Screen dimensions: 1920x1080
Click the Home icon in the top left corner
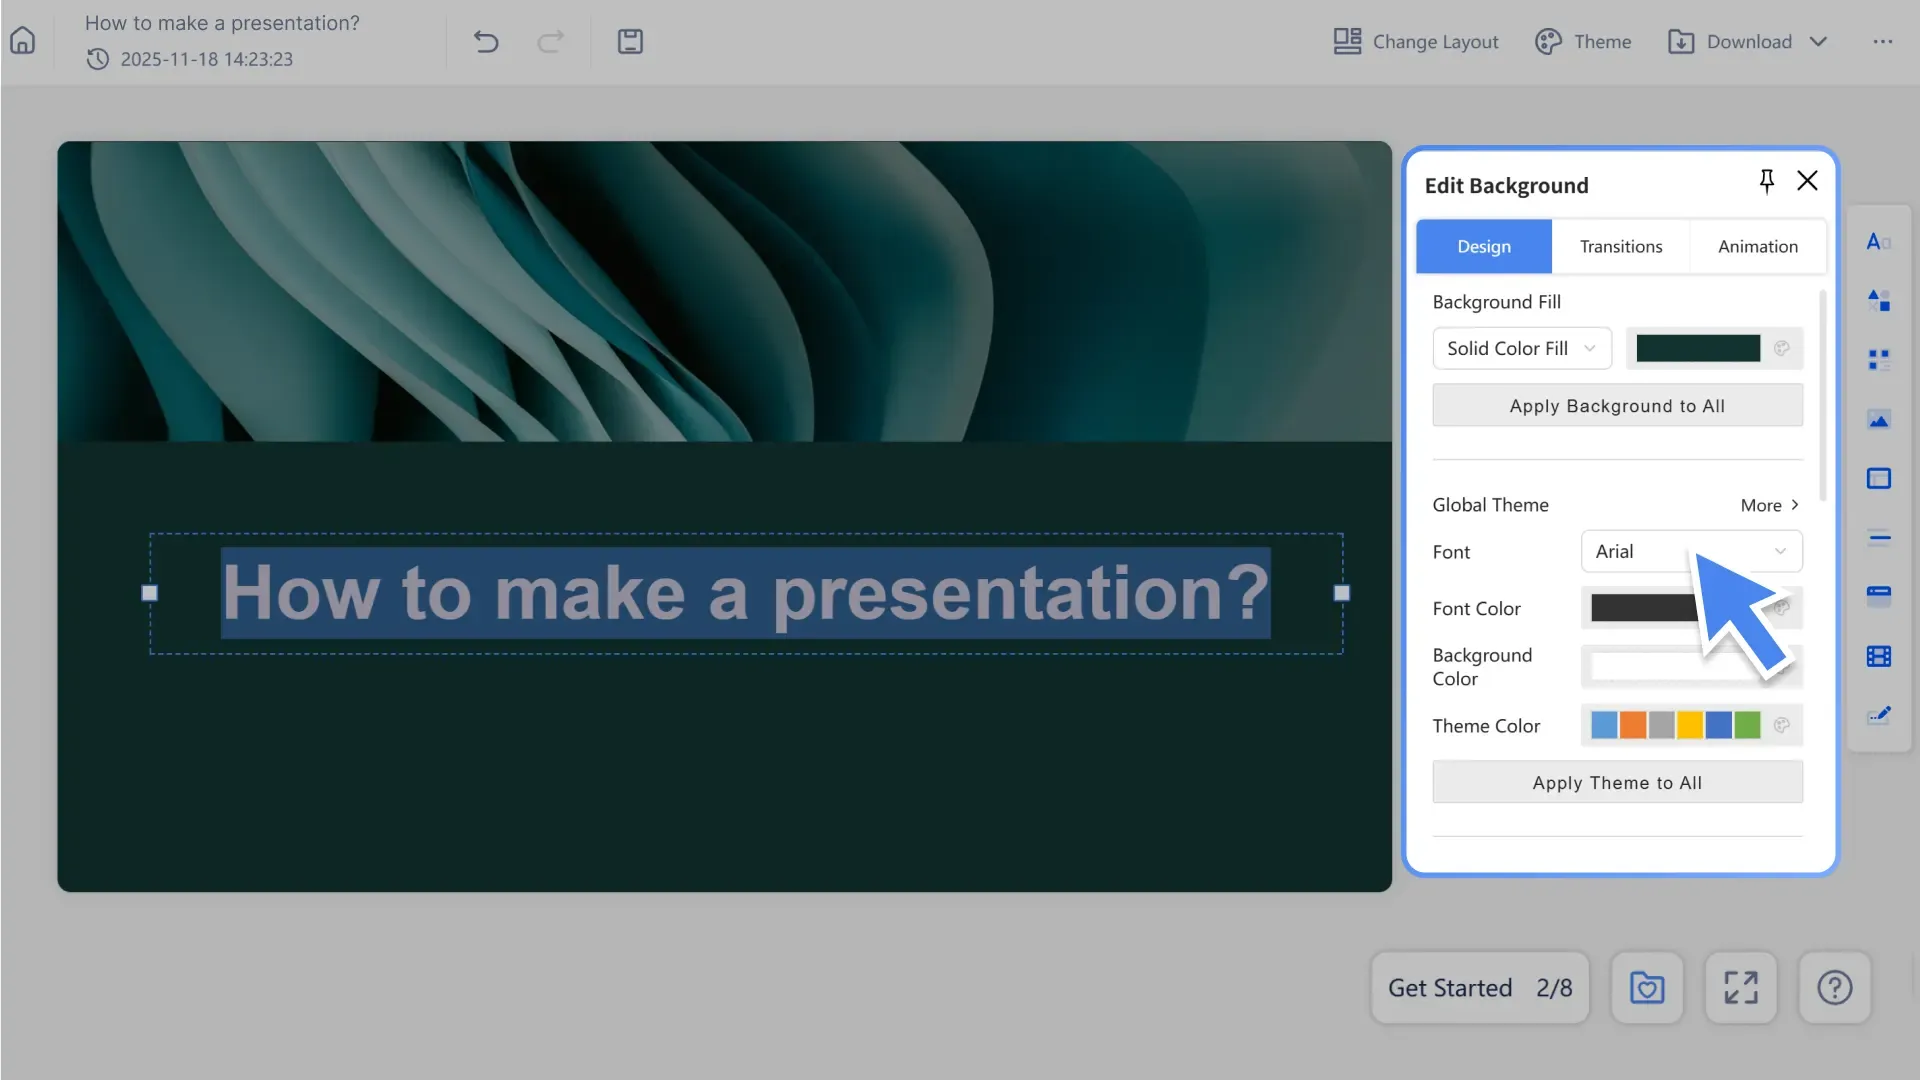22,40
